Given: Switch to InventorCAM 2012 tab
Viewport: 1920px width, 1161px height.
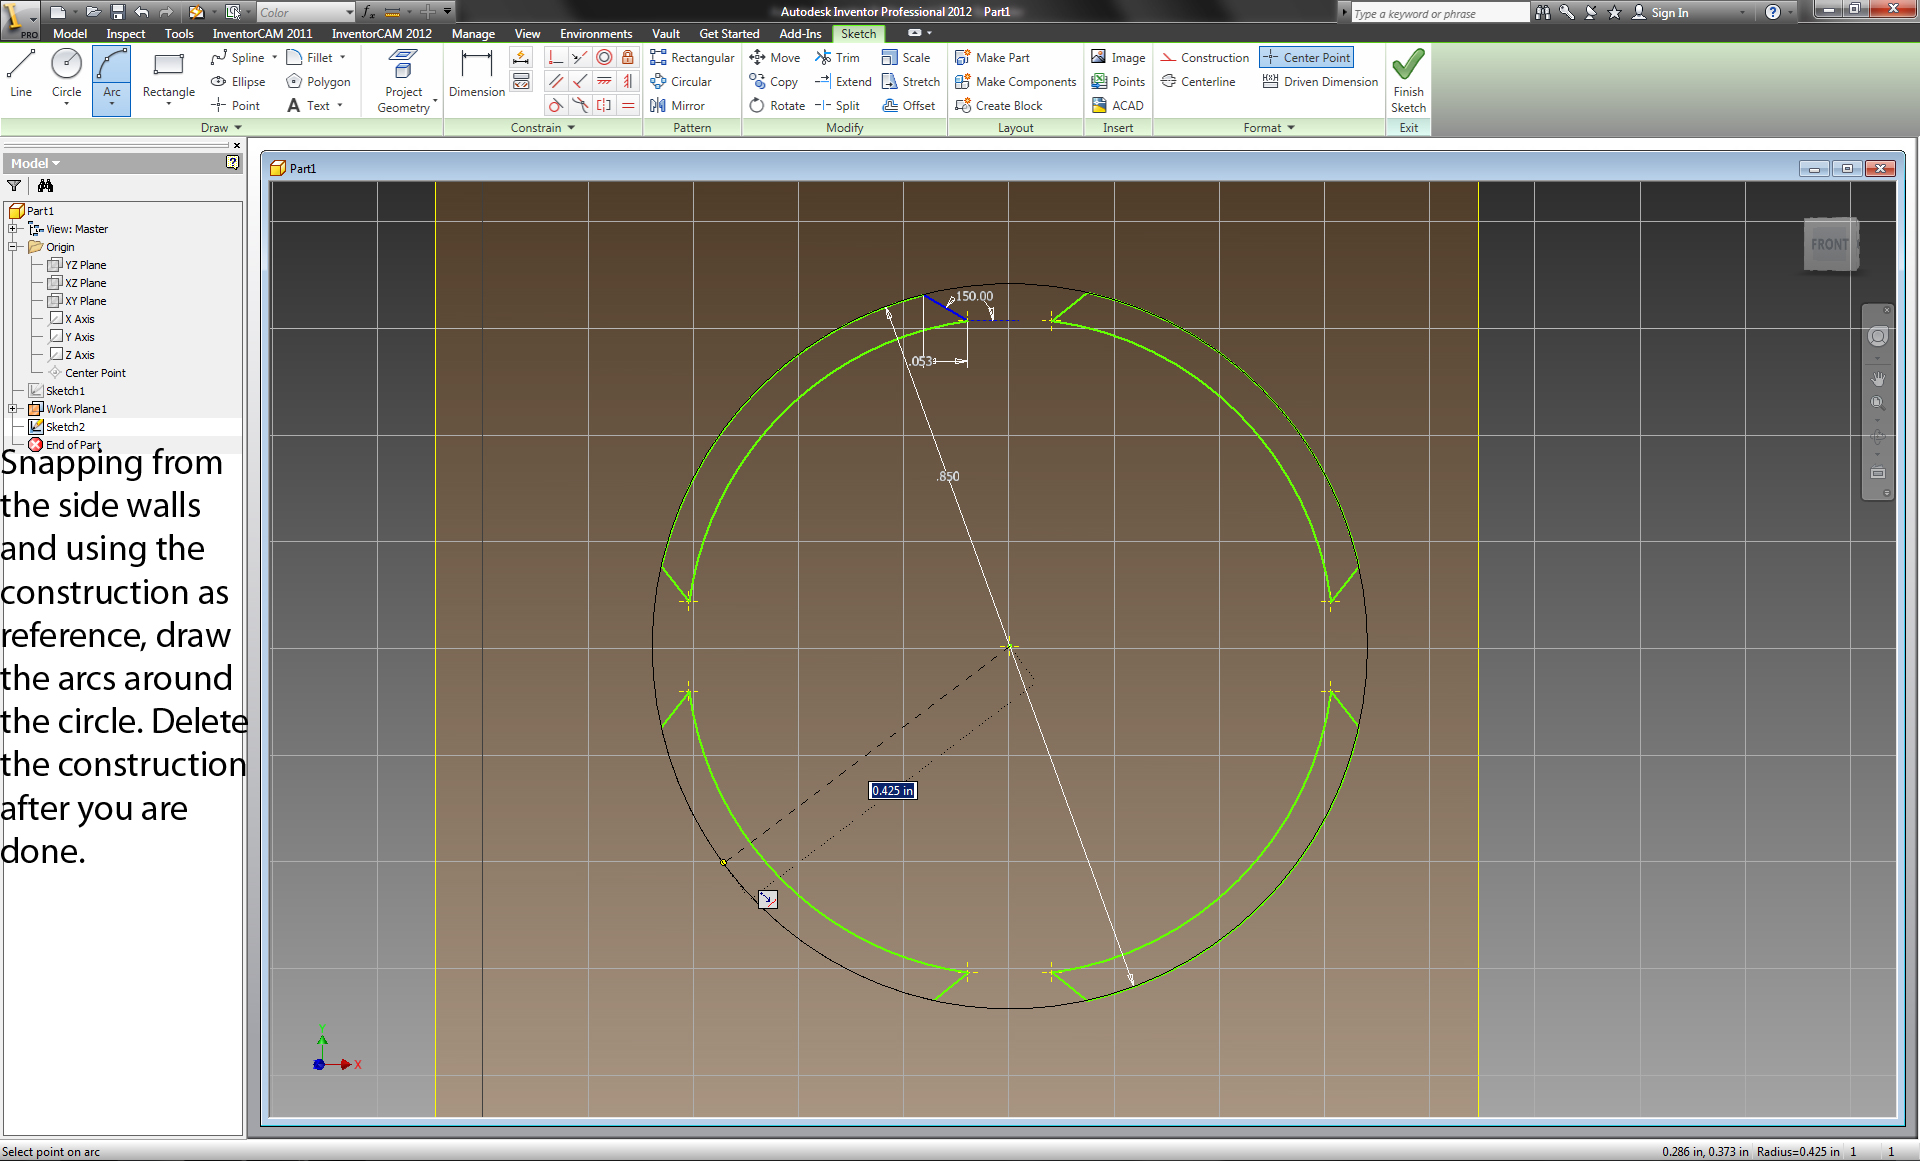Looking at the screenshot, I should pyautogui.click(x=382, y=34).
